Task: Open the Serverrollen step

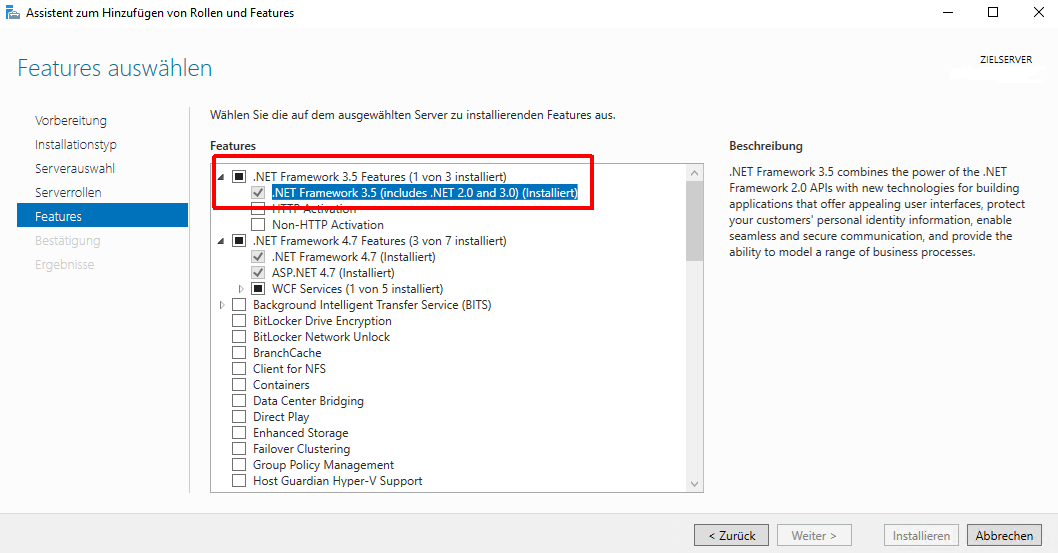Action: (68, 192)
